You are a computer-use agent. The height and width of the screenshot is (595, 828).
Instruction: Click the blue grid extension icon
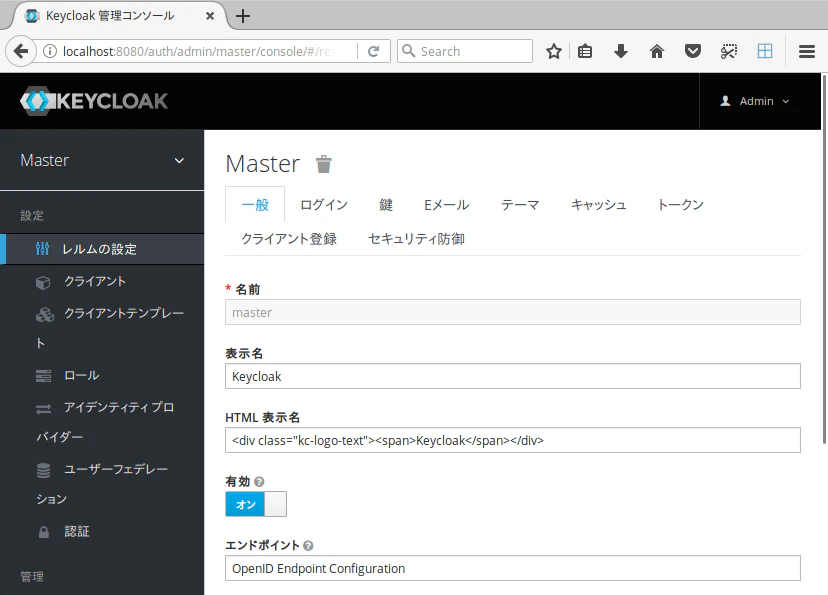pos(765,51)
